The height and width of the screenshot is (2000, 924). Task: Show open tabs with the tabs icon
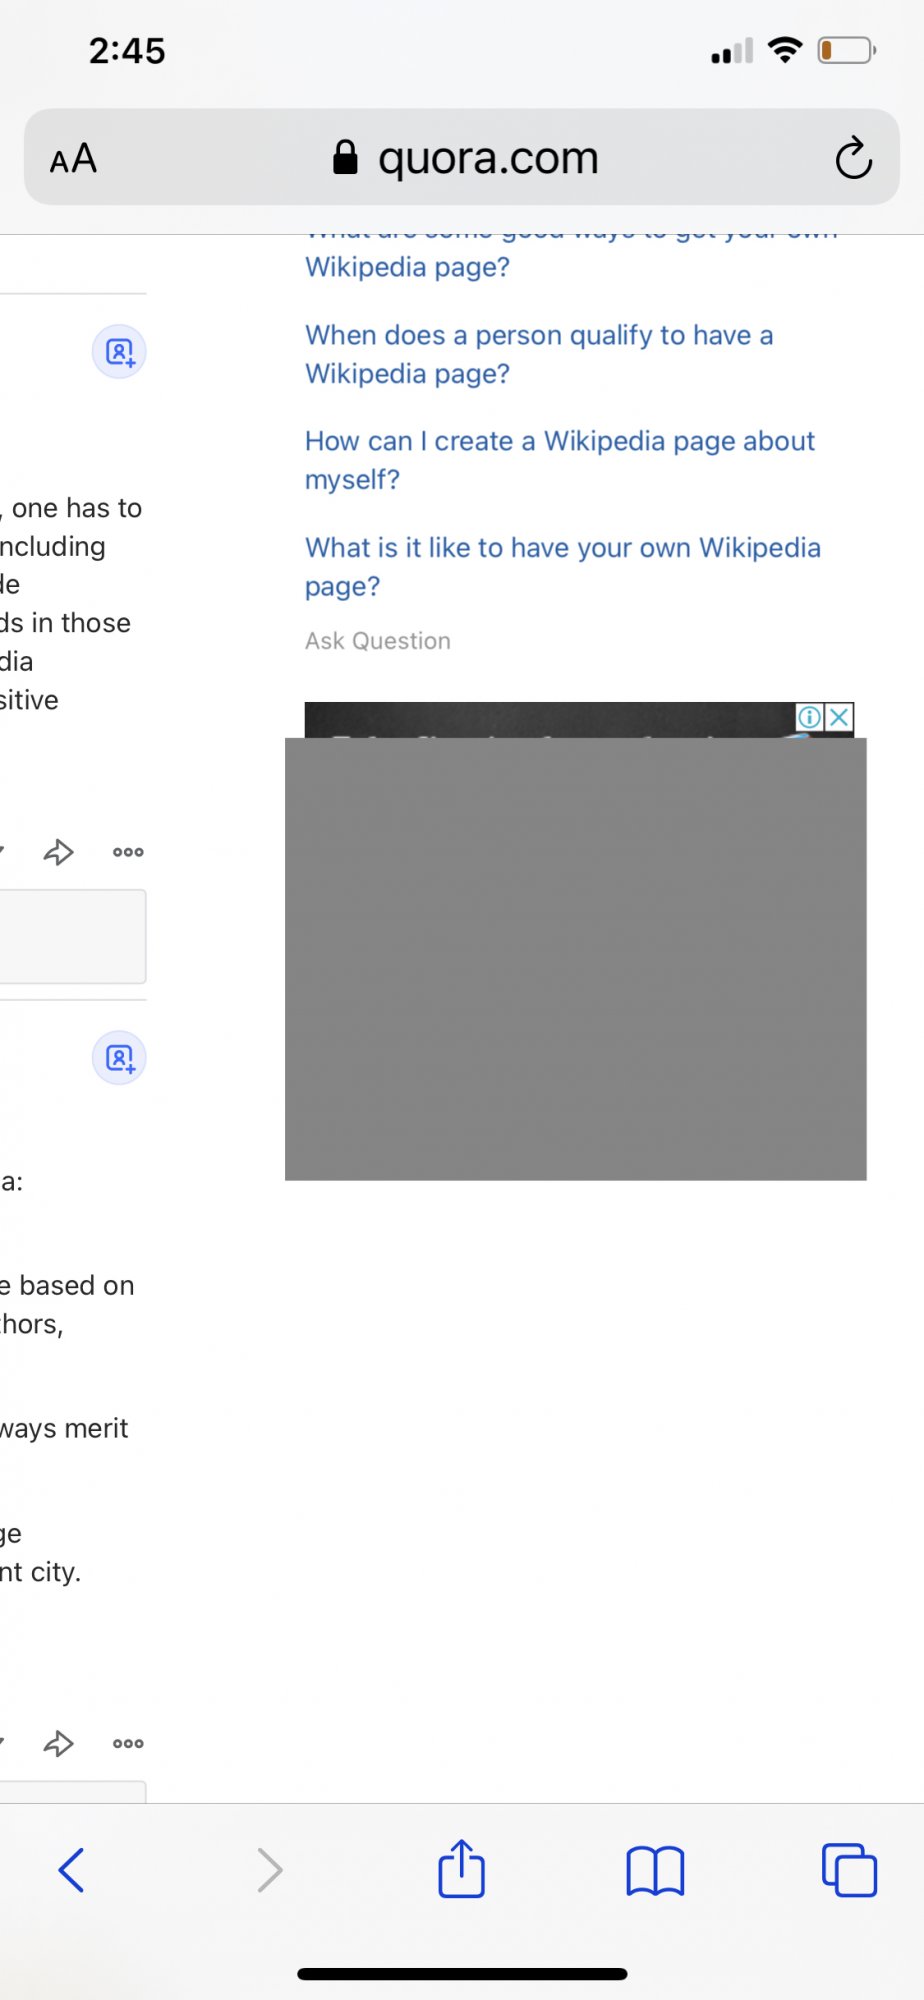(x=849, y=1869)
